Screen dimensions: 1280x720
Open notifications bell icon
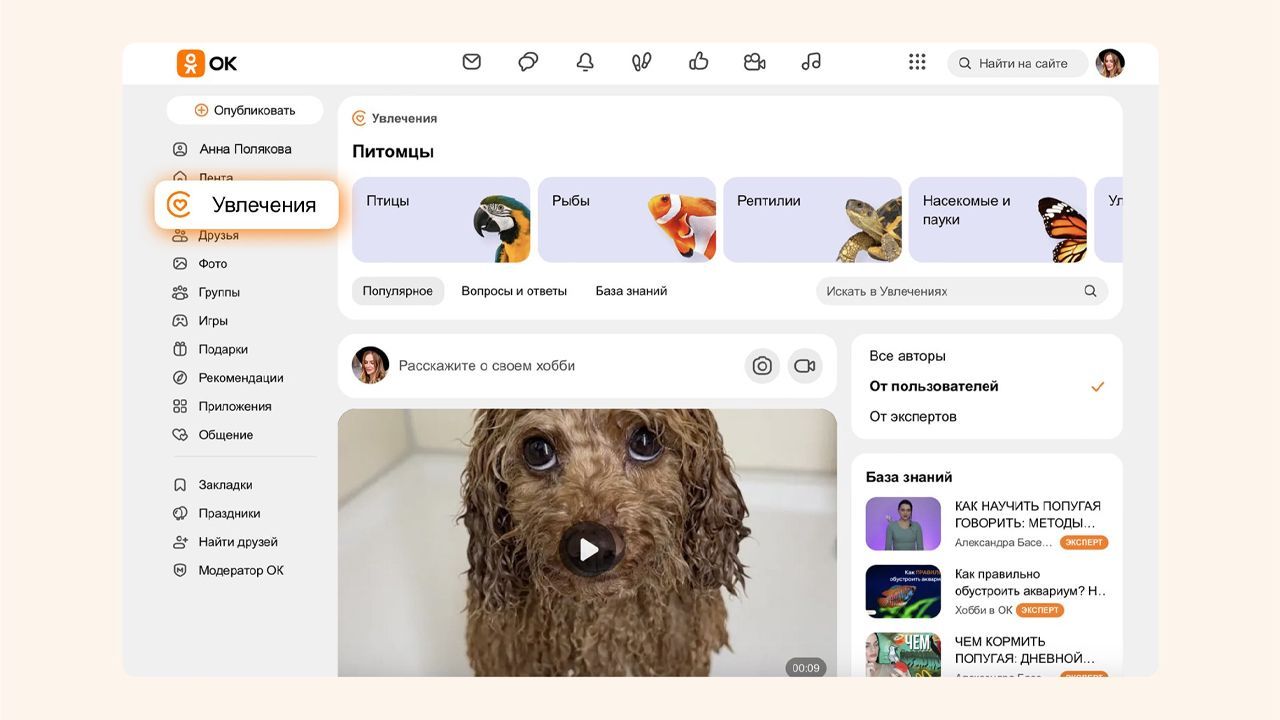click(x=585, y=62)
